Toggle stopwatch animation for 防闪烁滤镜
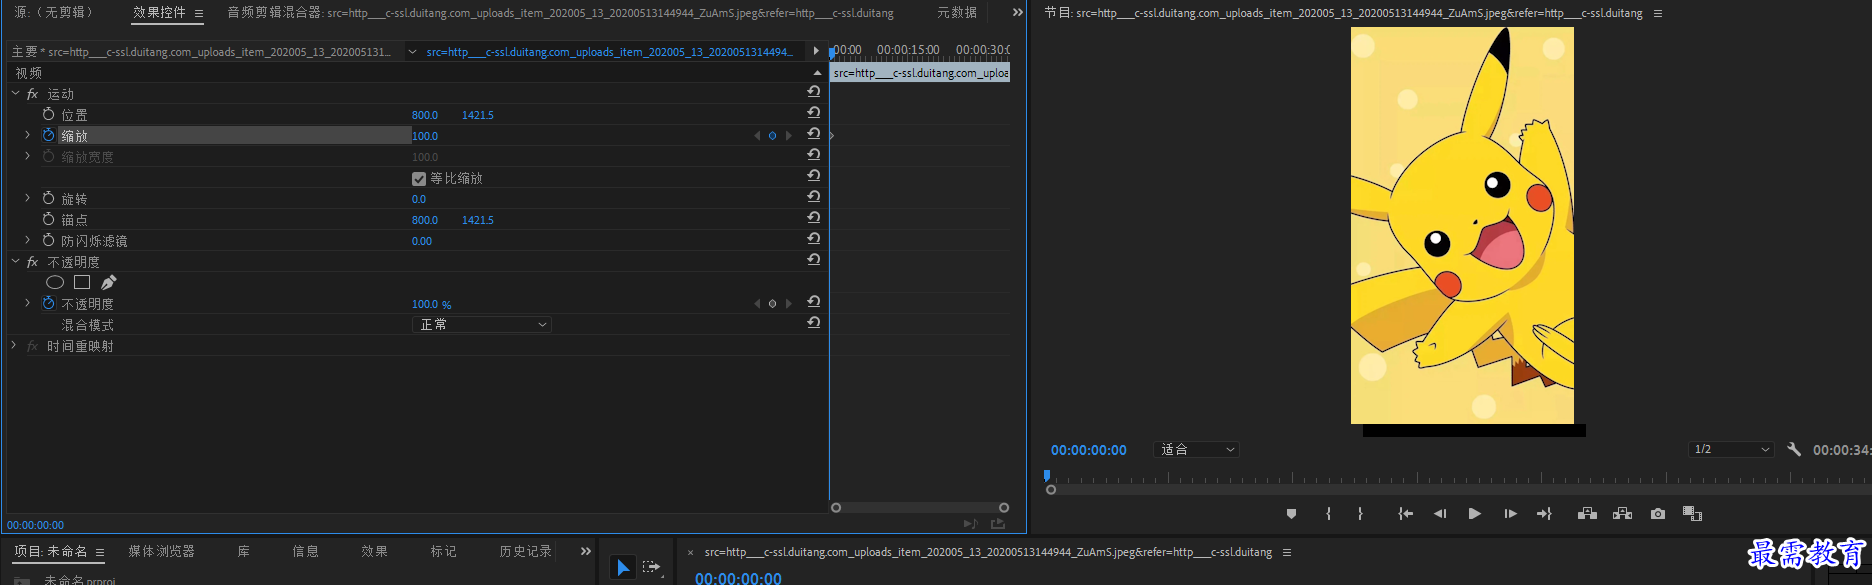Viewport: 1872px width, 585px height. [x=48, y=240]
